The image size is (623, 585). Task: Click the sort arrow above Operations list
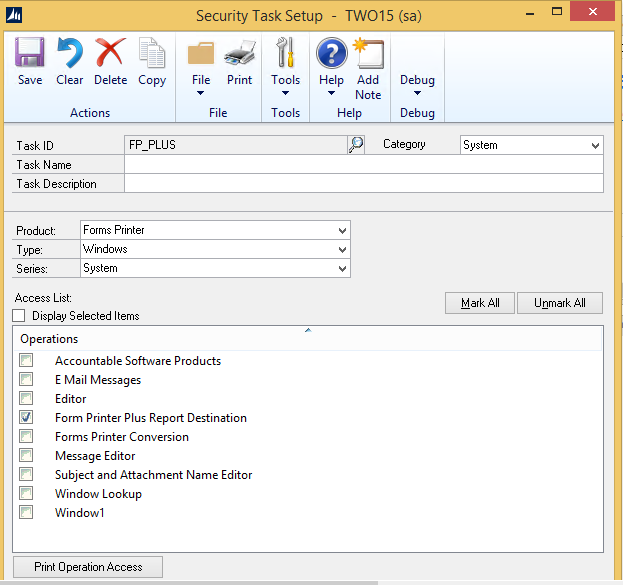tap(308, 330)
